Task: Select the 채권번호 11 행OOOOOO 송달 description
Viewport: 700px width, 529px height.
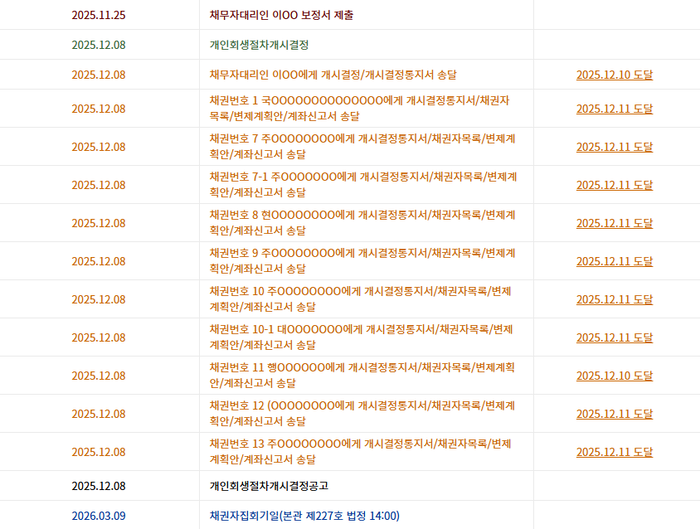Action: click(362, 375)
